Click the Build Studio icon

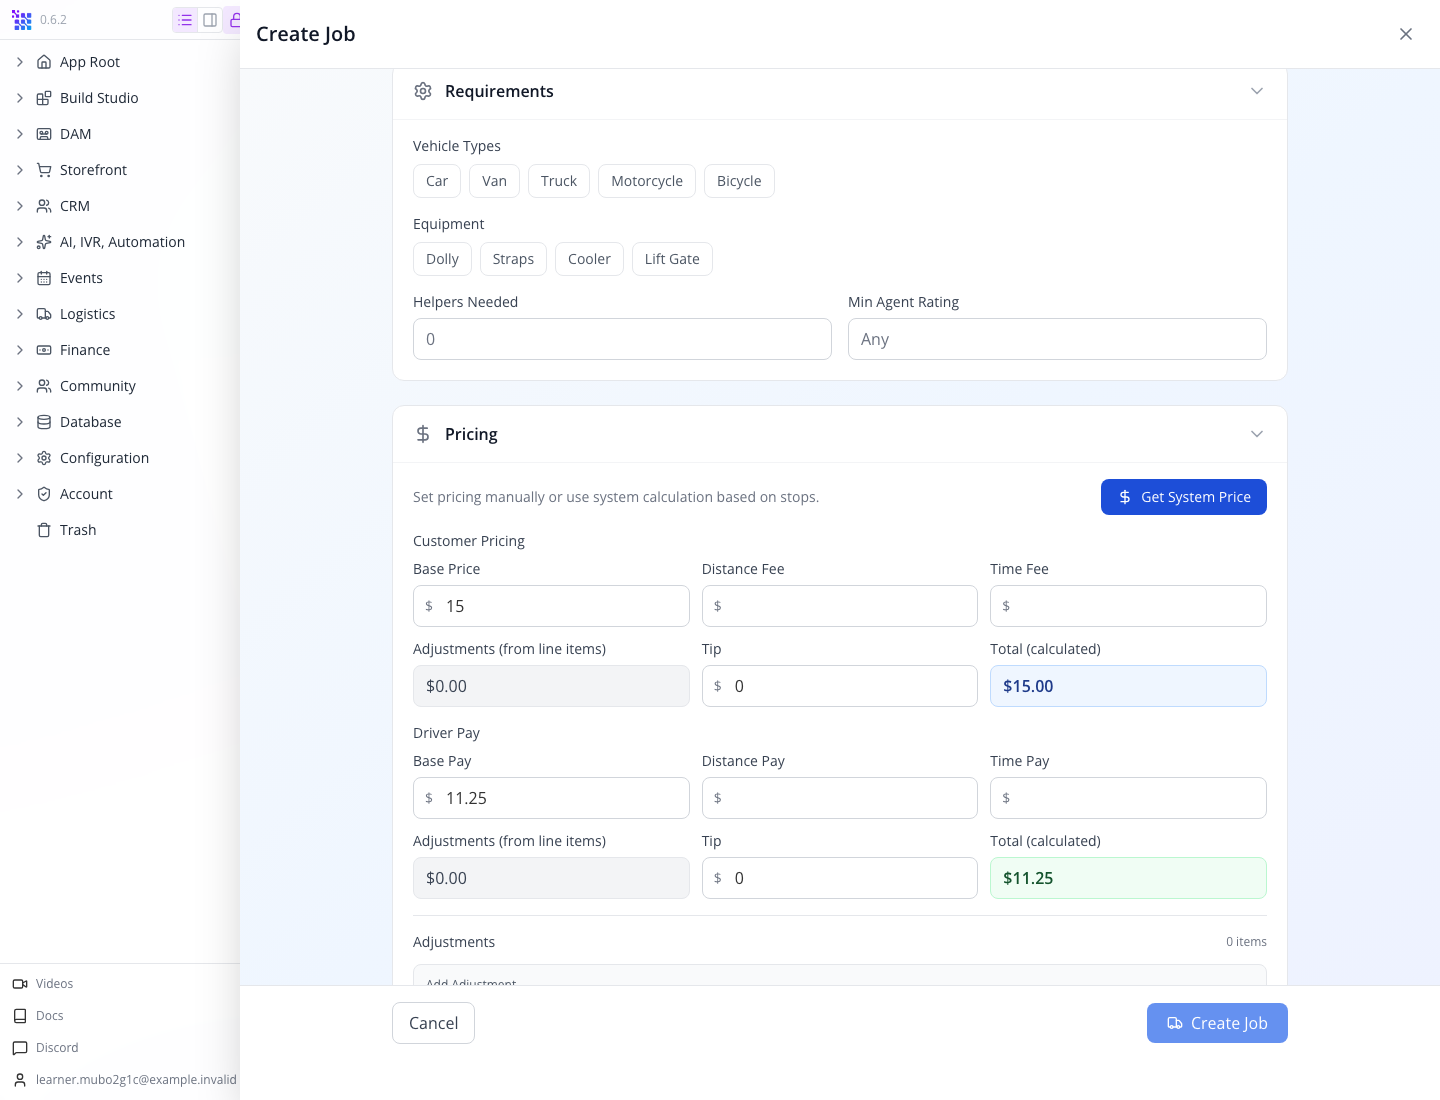(44, 98)
